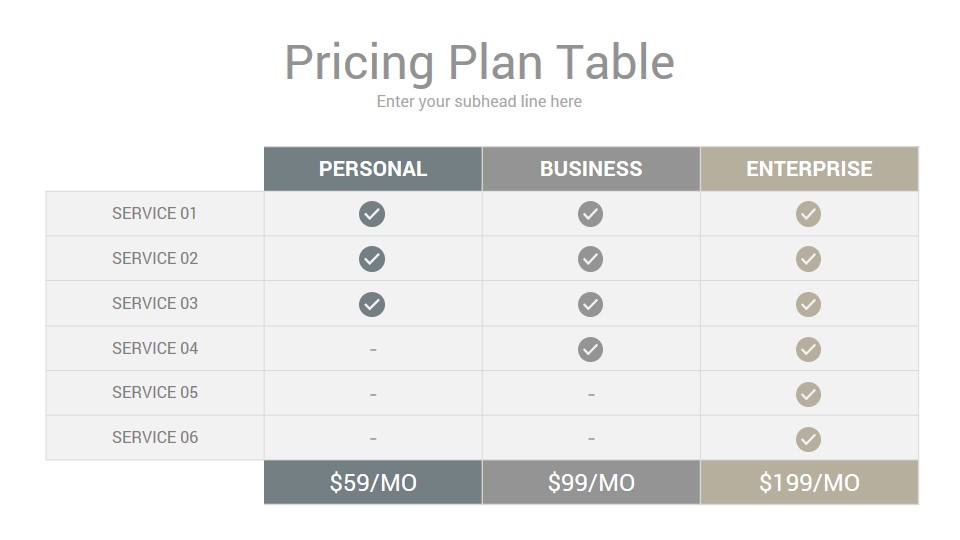
Task: Select the Business checkmark in Service 04 row
Action: pyautogui.click(x=590, y=349)
